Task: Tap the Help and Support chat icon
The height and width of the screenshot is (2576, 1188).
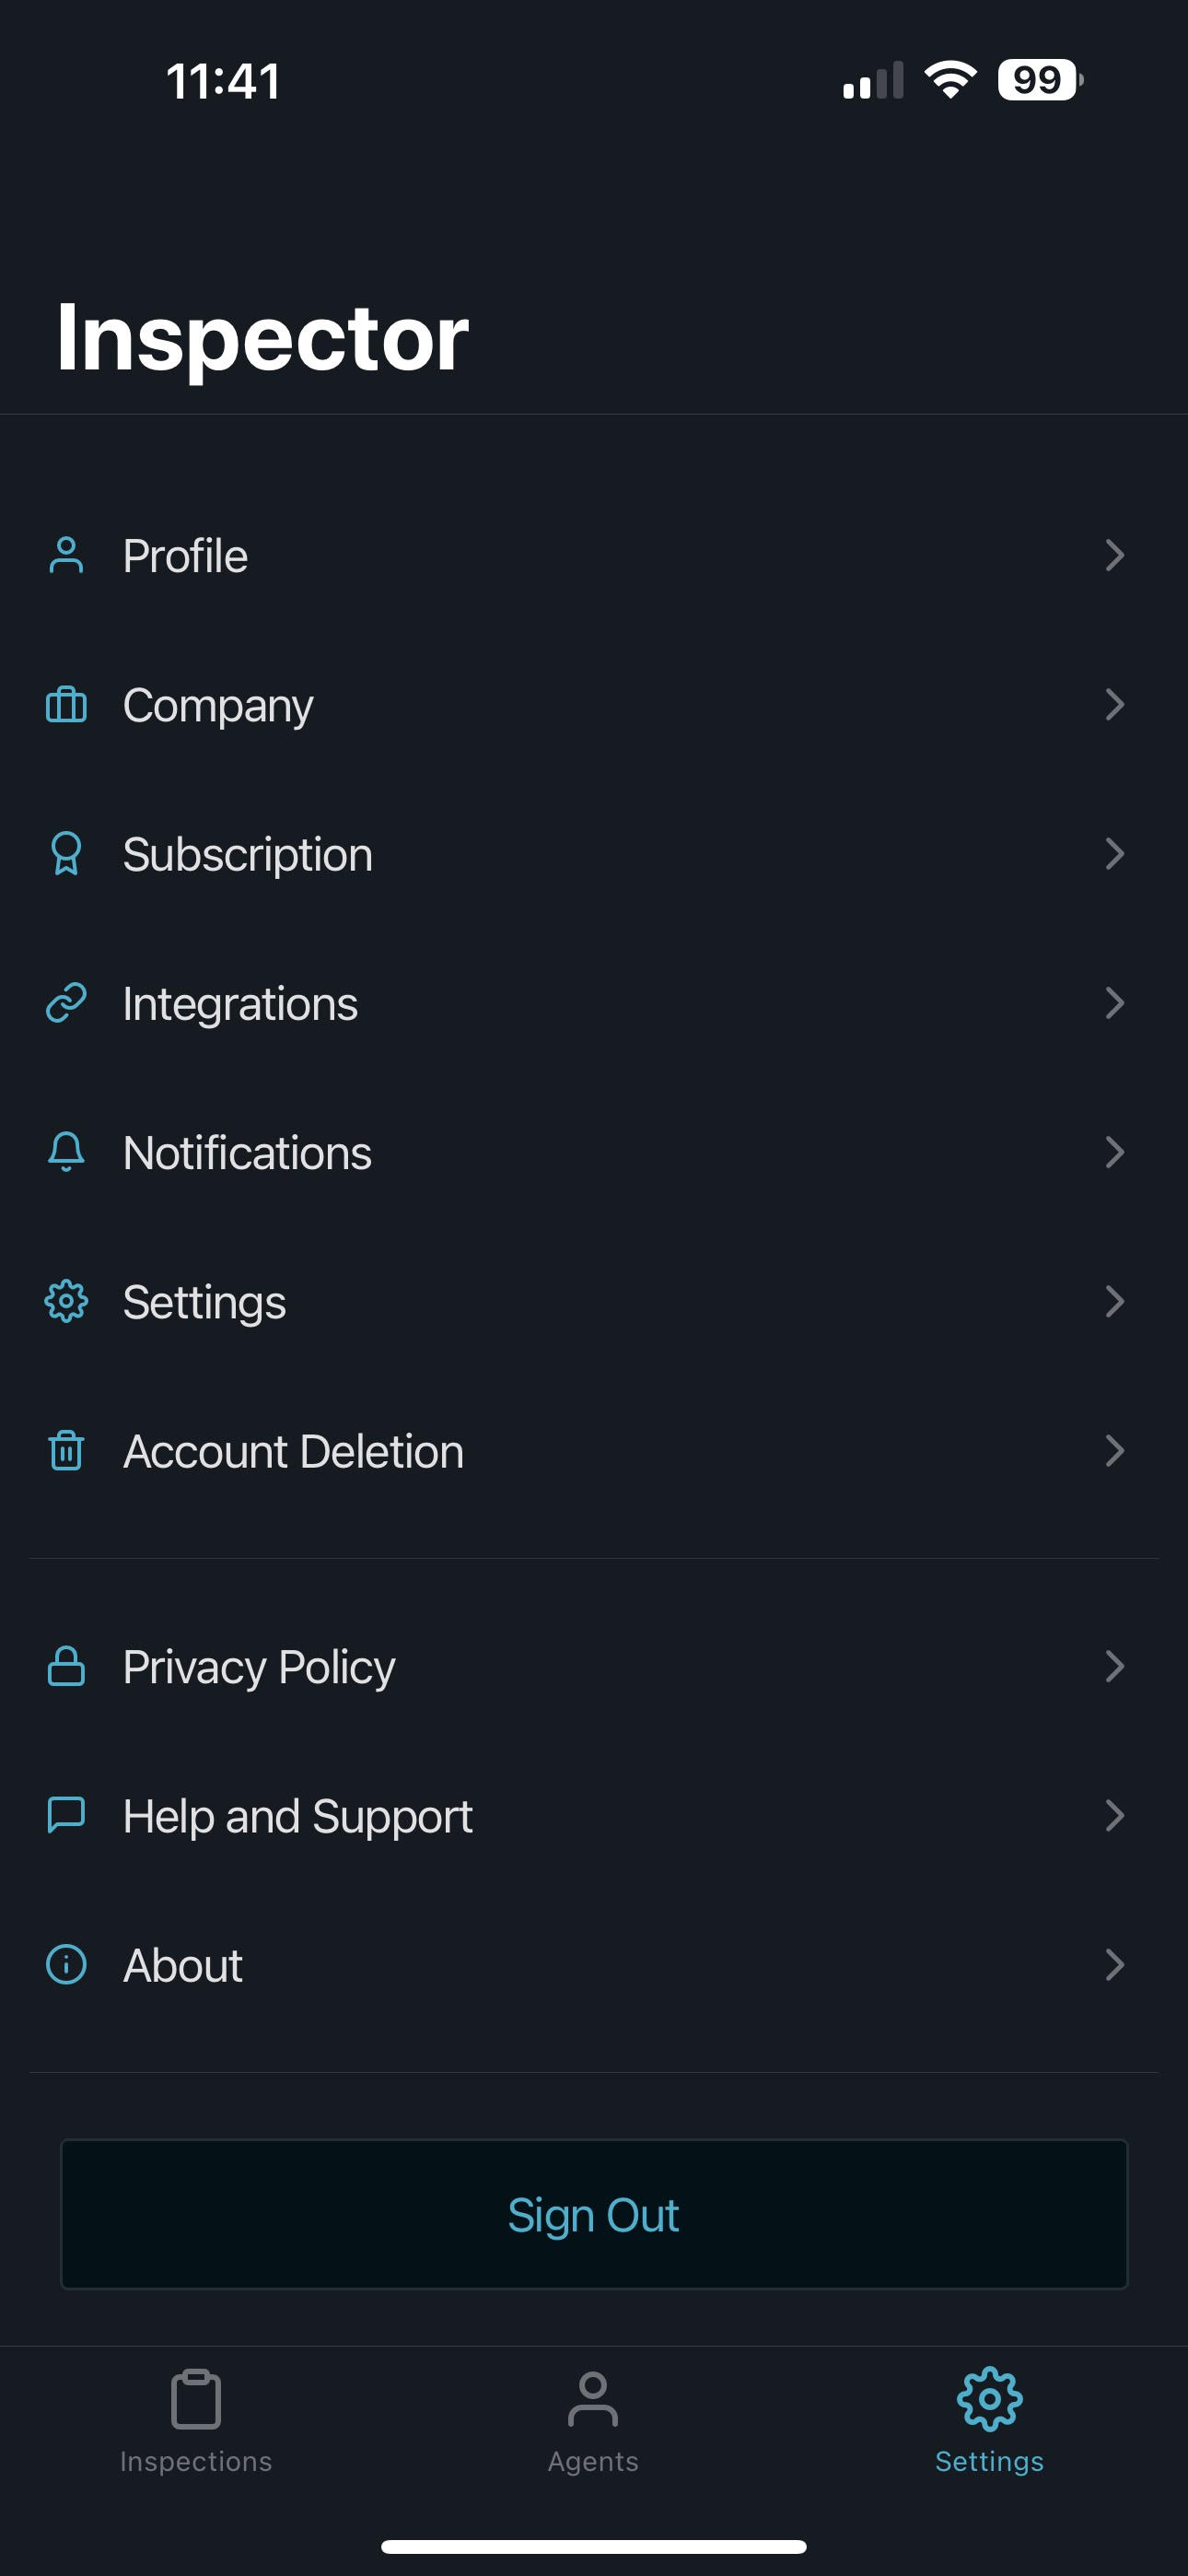Action: (66, 1815)
